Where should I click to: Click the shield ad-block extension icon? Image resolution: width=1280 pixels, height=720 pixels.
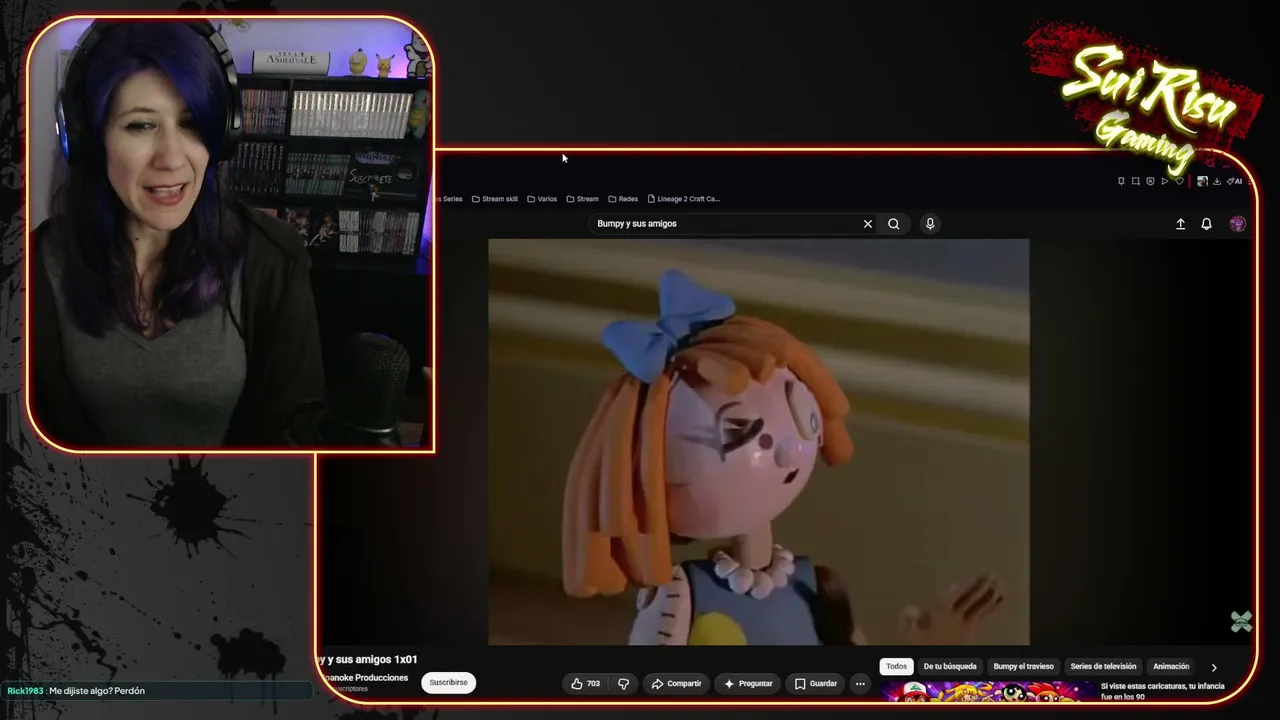[x=1150, y=181]
